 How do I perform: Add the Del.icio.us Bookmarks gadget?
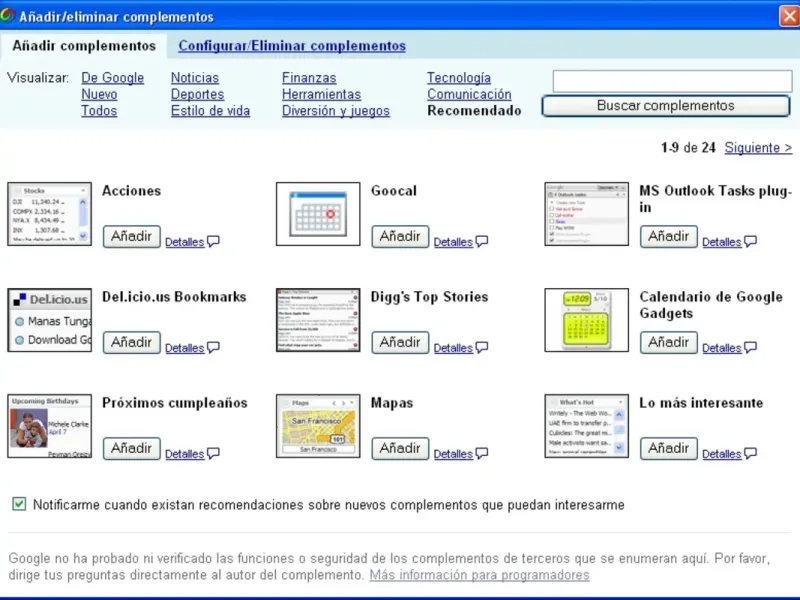(x=132, y=342)
